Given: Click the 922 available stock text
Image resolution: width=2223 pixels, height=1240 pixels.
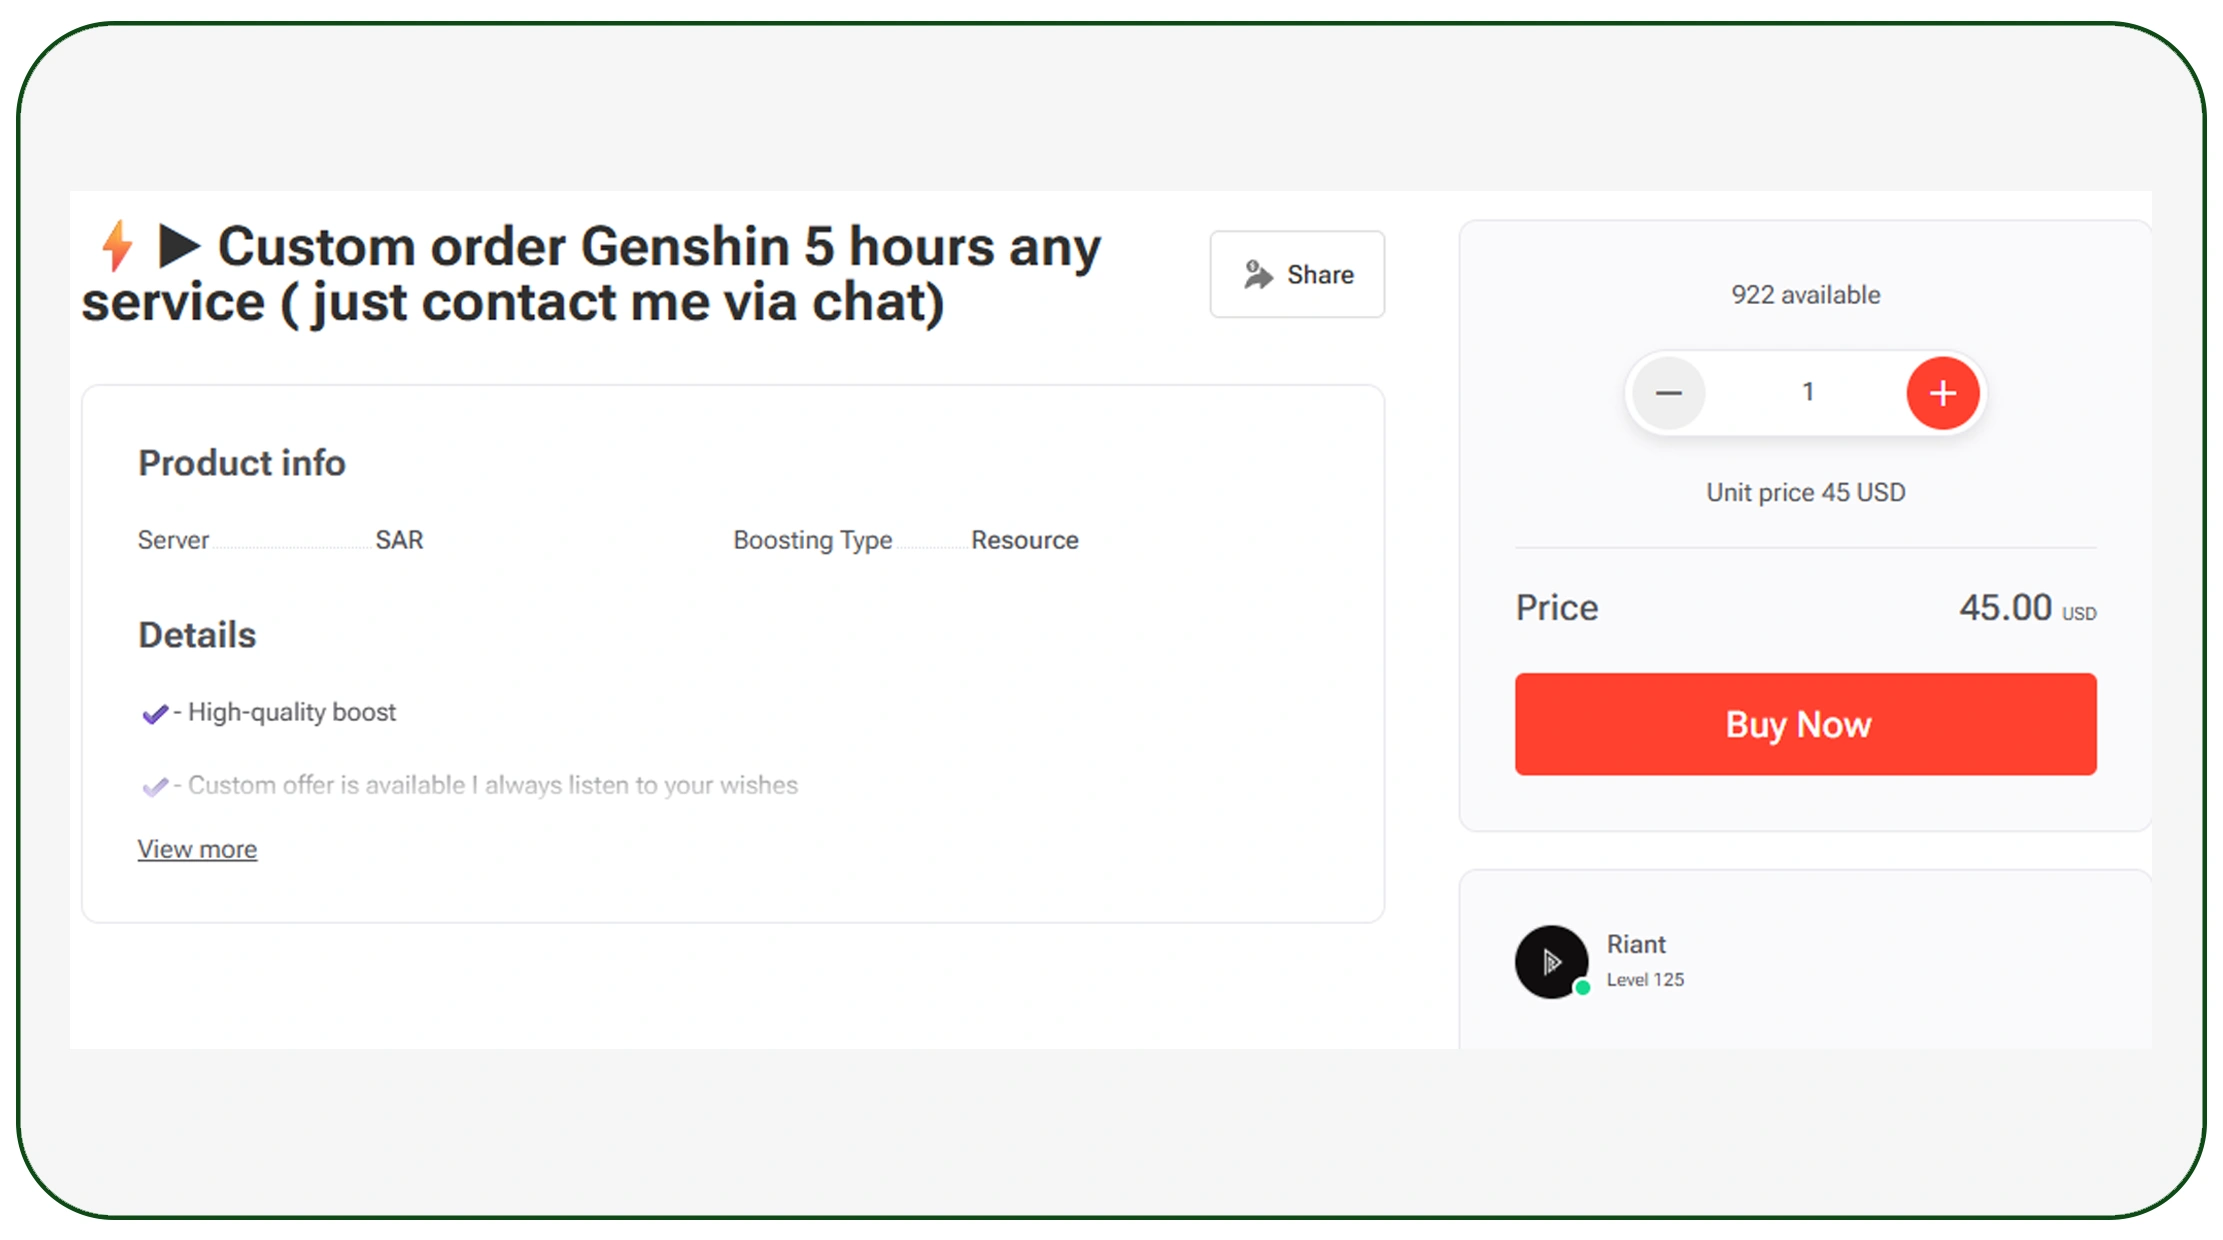Looking at the screenshot, I should pos(1805,295).
